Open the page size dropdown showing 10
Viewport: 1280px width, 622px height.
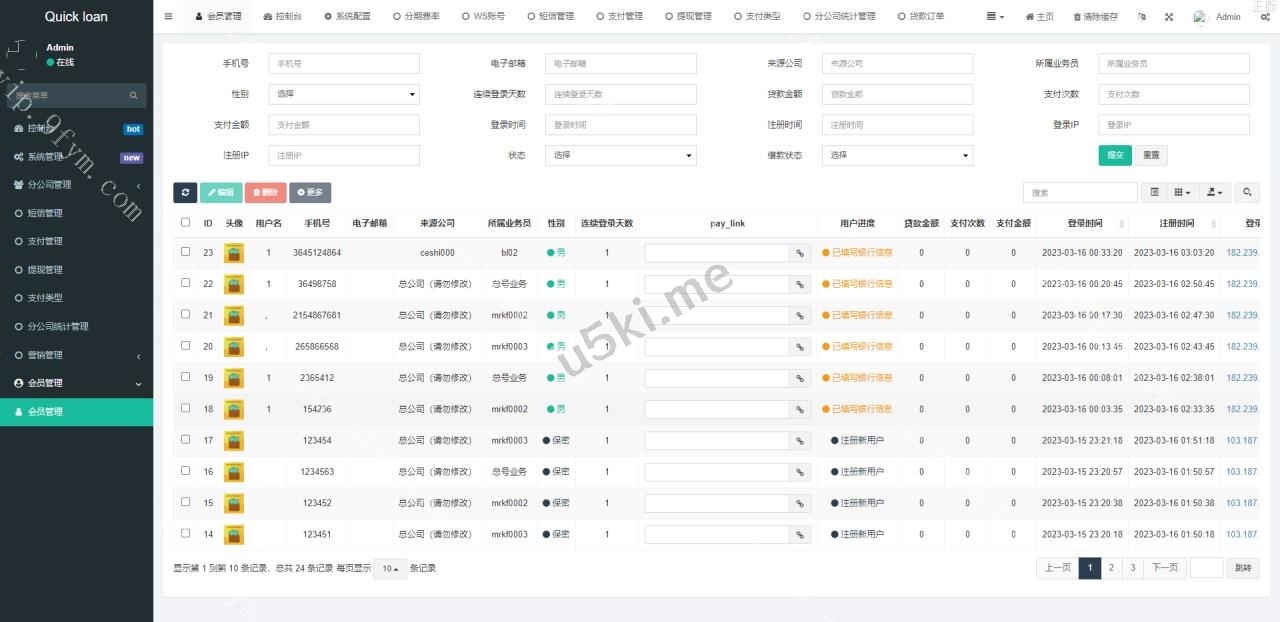(x=389, y=569)
